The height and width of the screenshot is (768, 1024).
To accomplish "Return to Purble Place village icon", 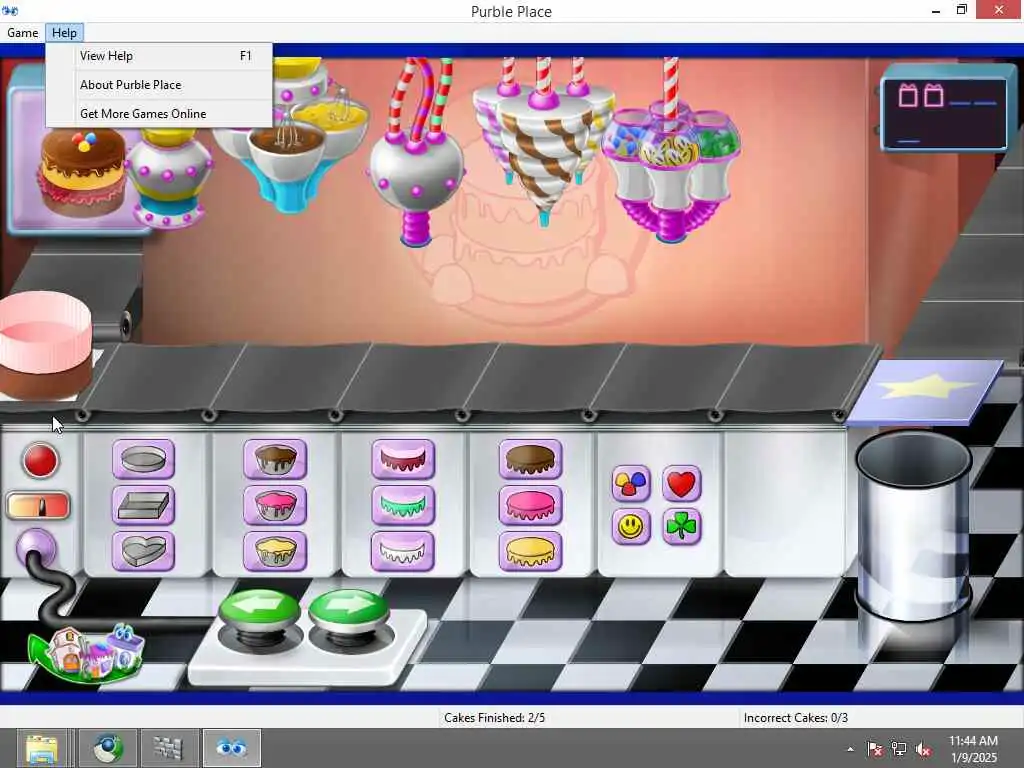I will (86, 653).
